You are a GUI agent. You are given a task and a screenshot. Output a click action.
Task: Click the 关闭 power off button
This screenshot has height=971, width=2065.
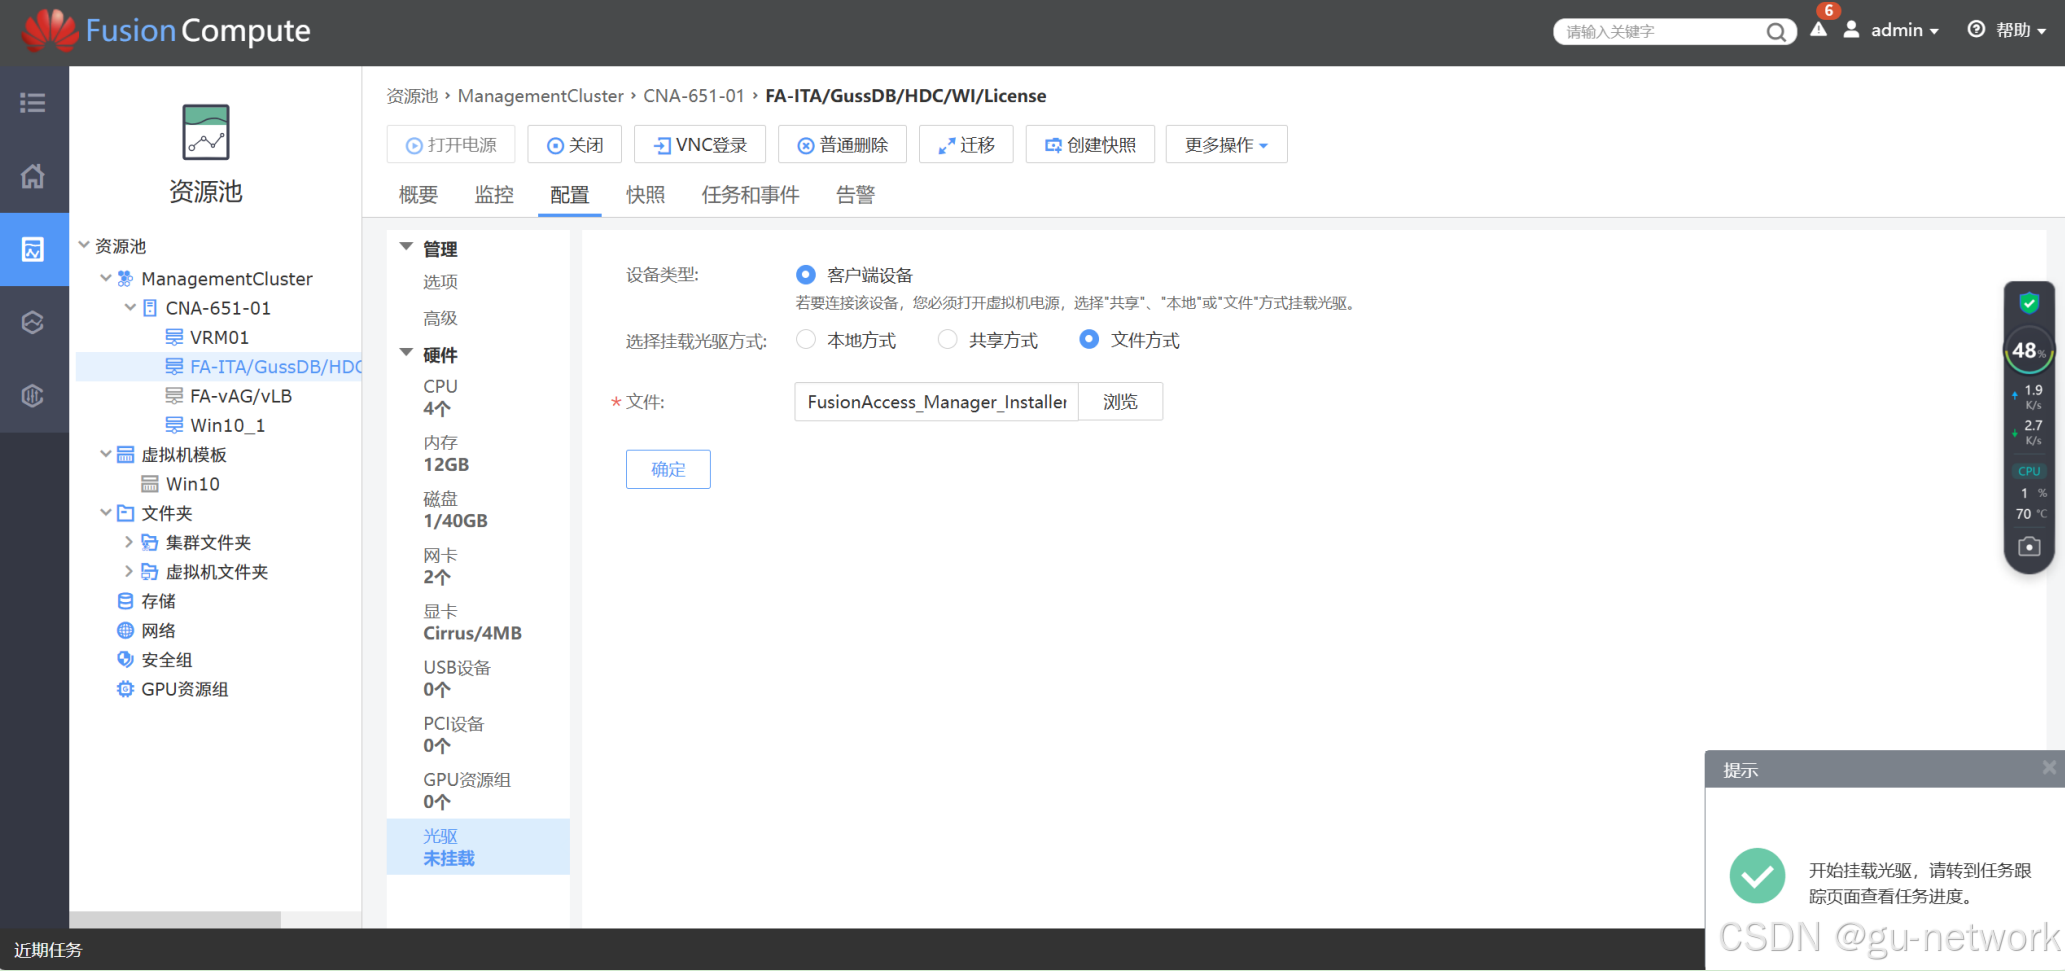(575, 144)
